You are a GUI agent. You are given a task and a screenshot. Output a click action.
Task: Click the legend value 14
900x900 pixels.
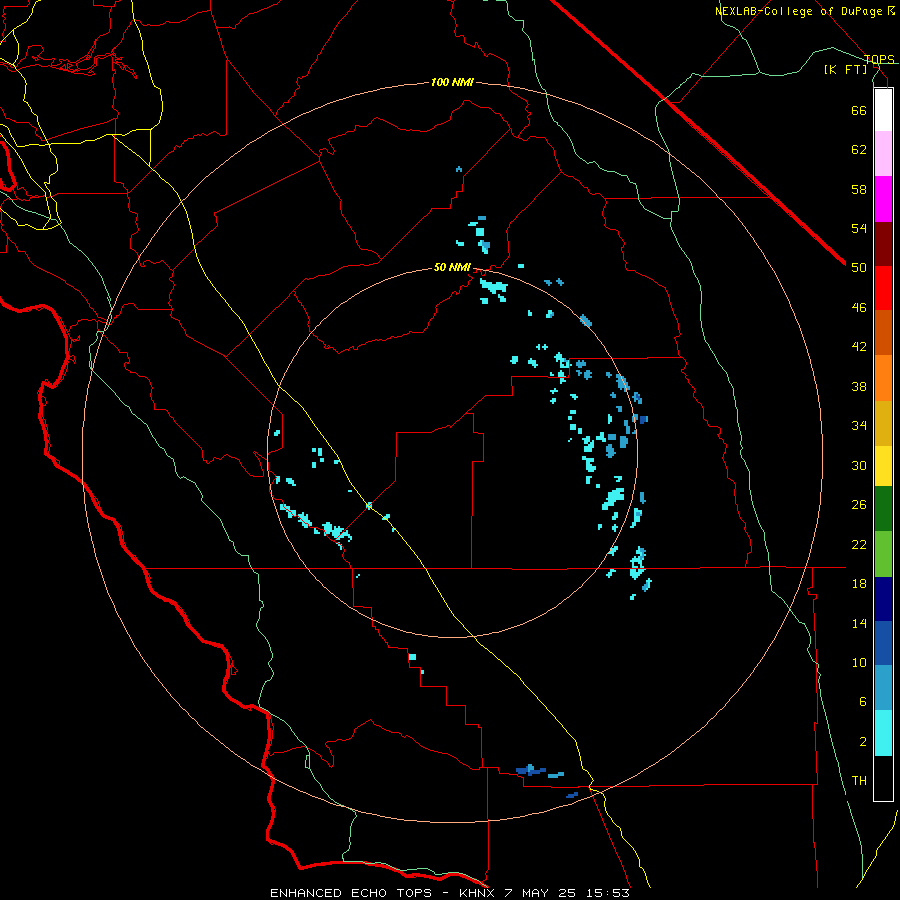(x=859, y=623)
